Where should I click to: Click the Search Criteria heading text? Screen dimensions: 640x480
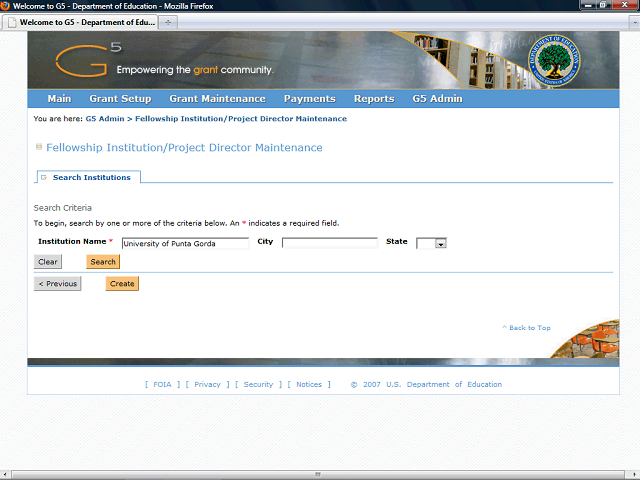click(62, 208)
